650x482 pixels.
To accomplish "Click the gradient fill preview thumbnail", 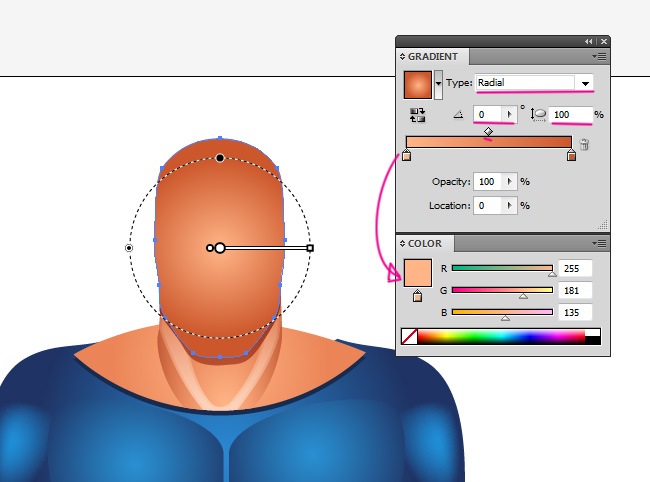I will (x=416, y=84).
